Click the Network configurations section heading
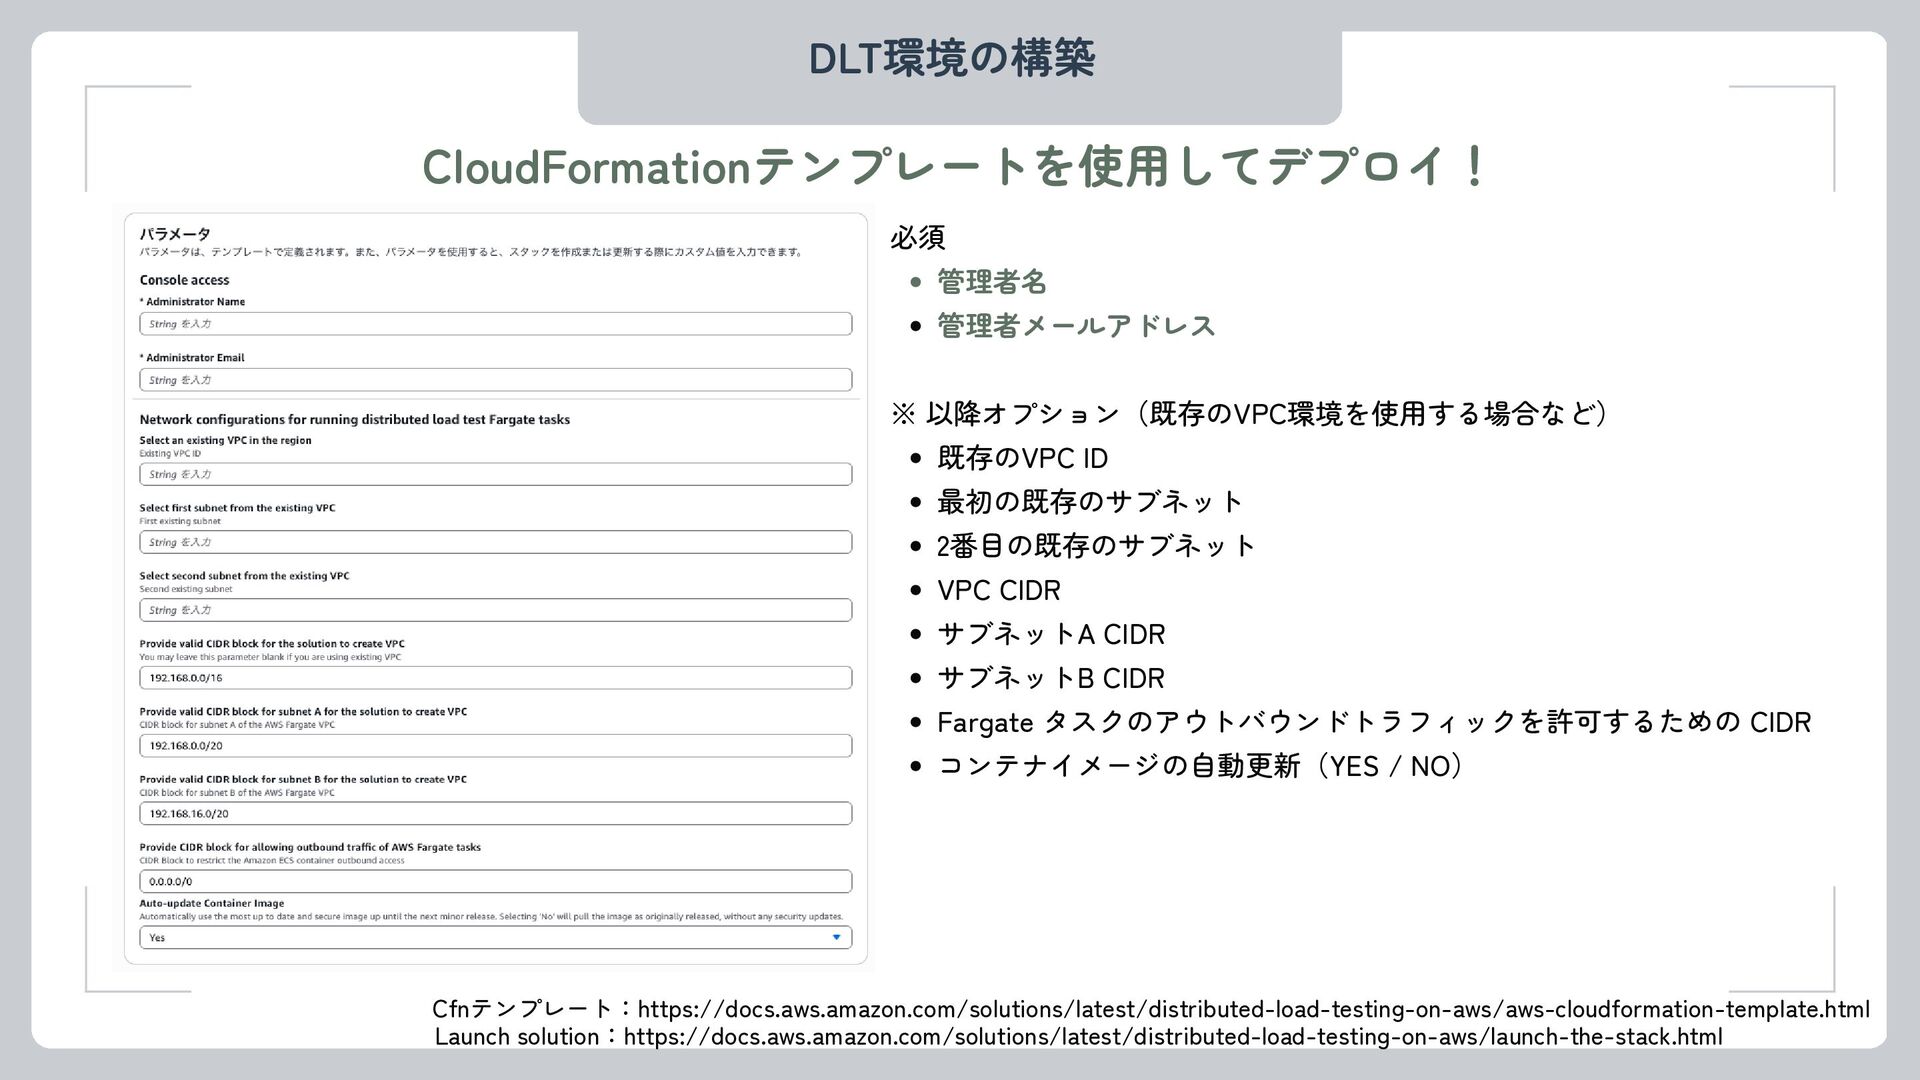The height and width of the screenshot is (1080, 1920). [354, 420]
